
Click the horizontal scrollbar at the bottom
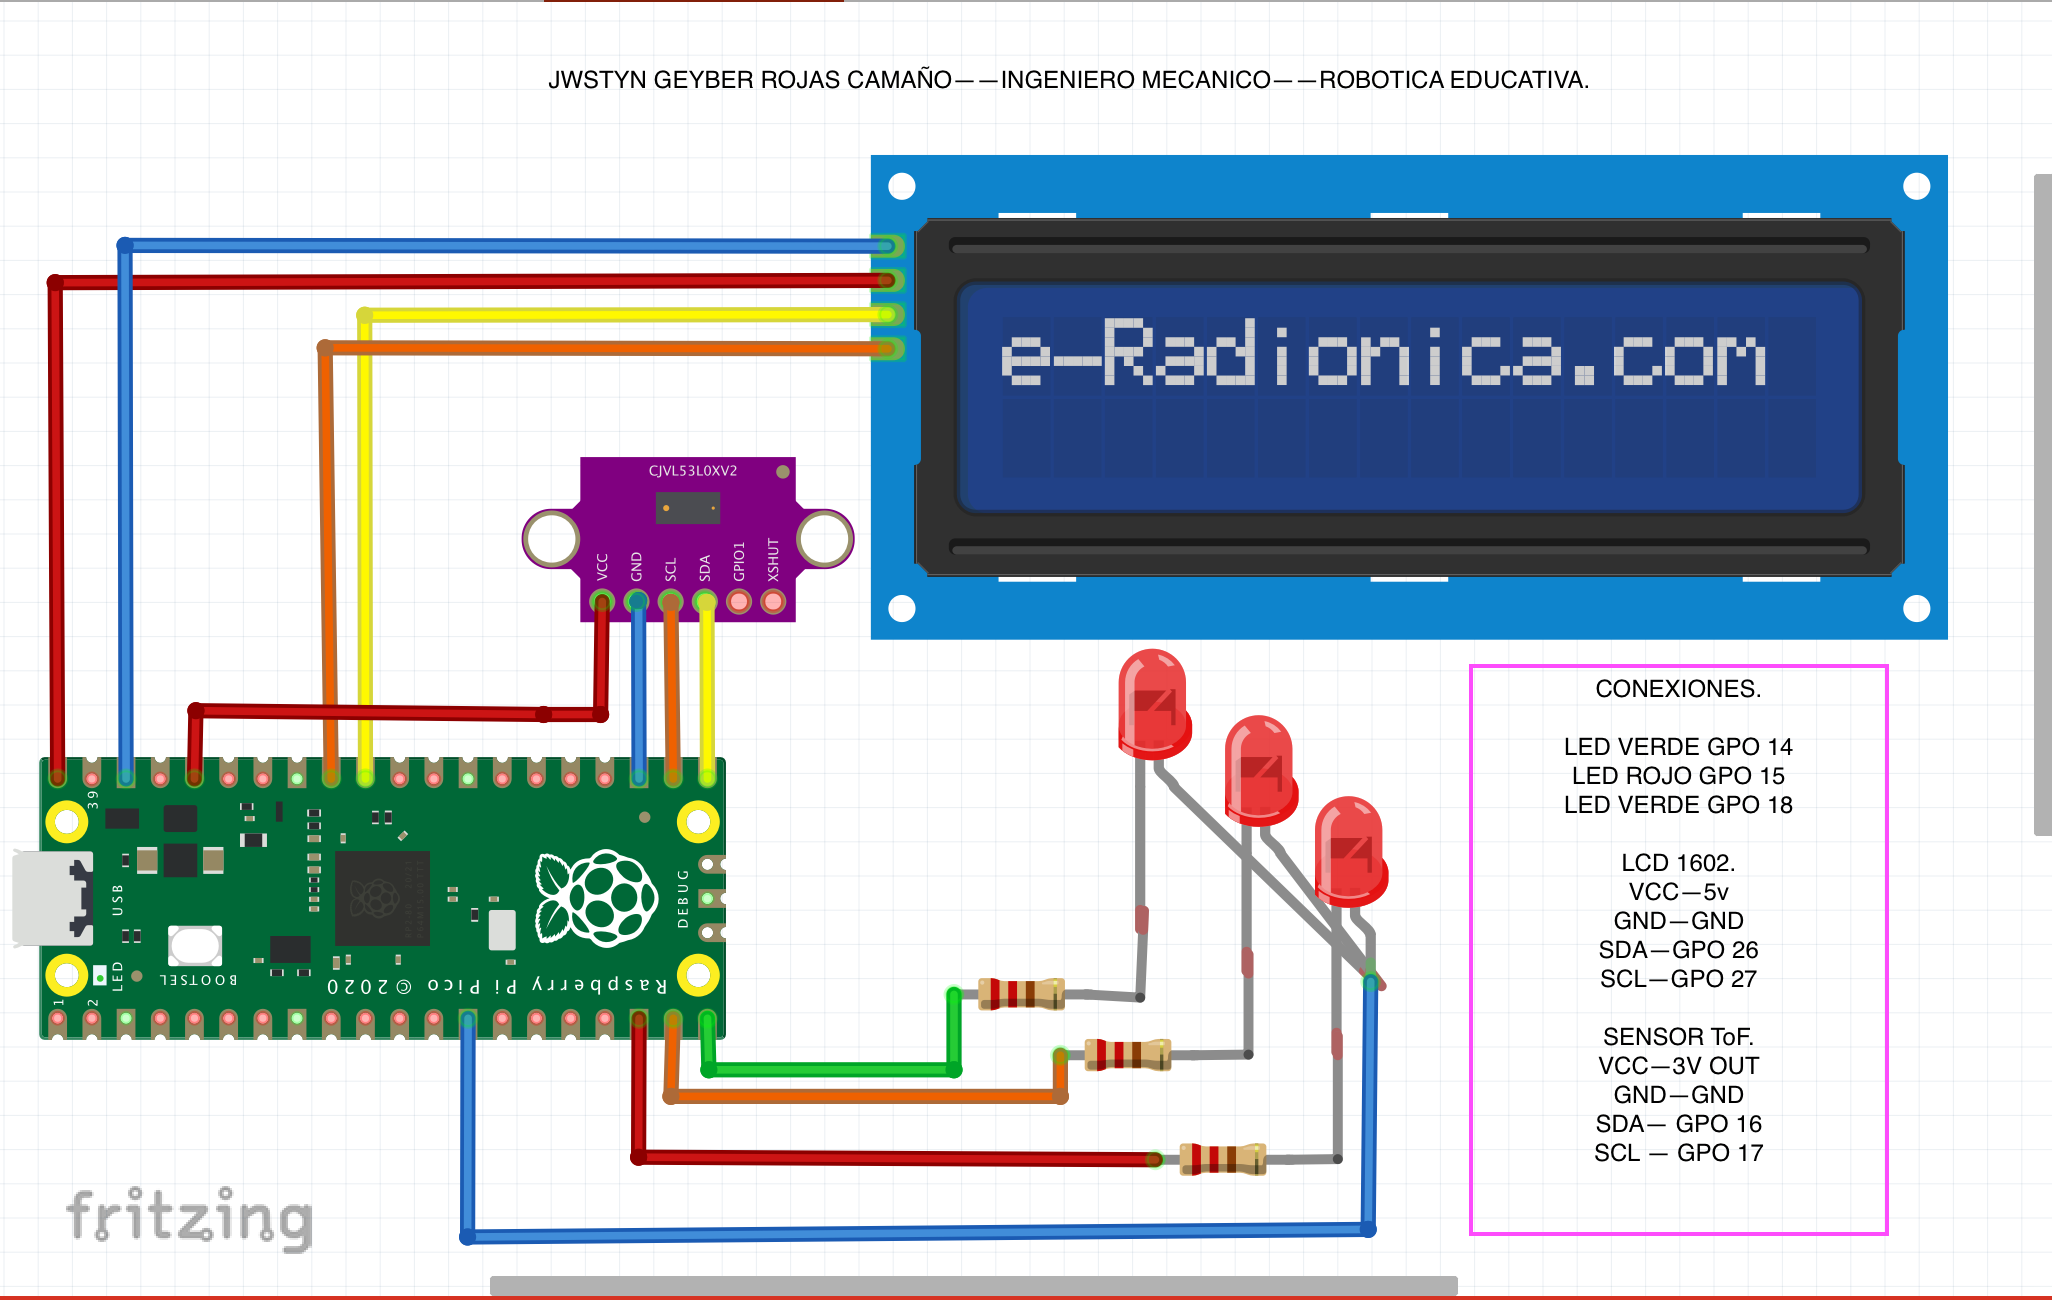coord(973,1285)
